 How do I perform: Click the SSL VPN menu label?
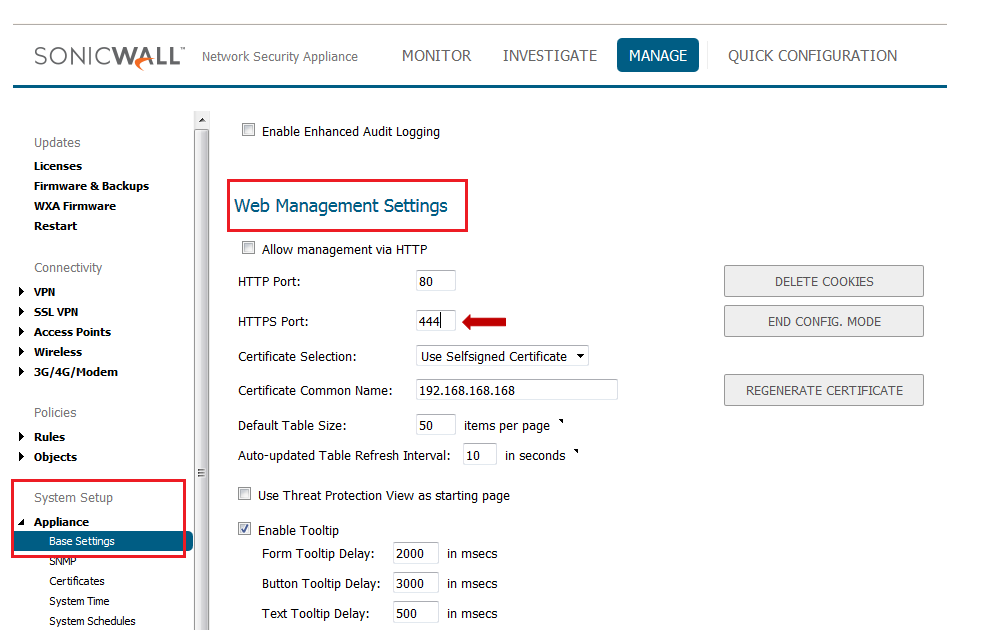click(x=56, y=312)
